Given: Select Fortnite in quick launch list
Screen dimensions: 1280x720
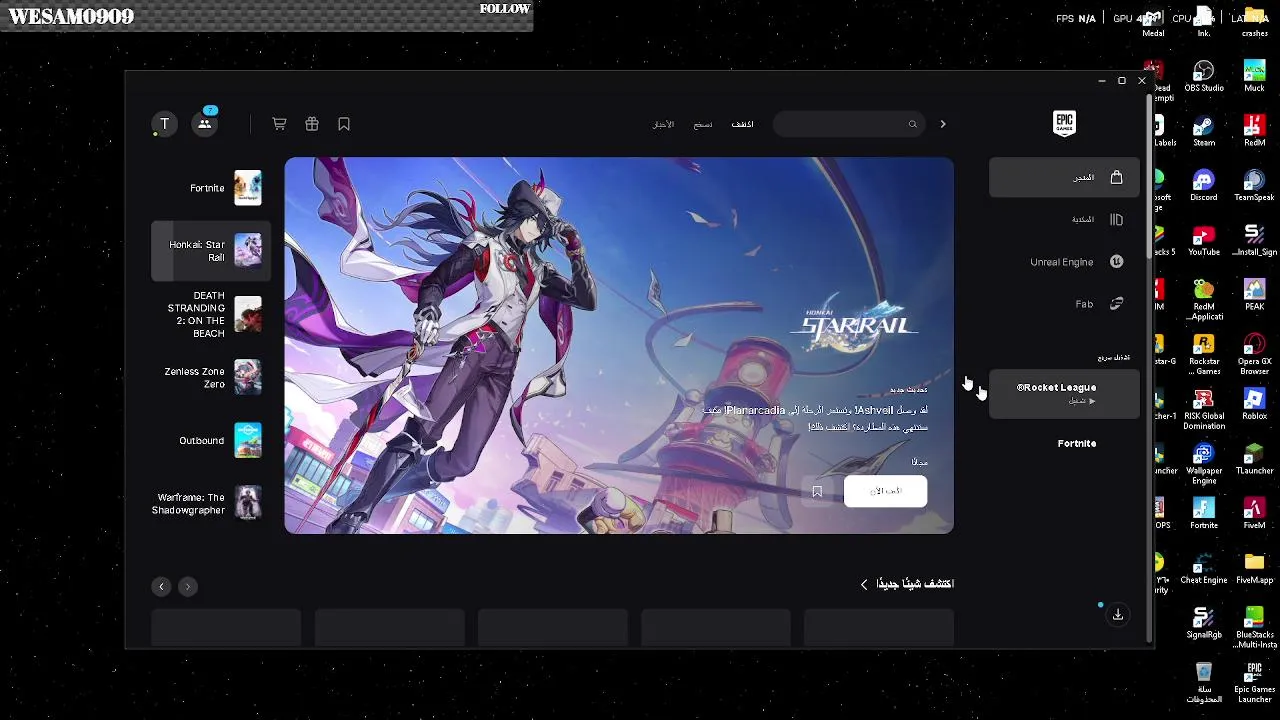Looking at the screenshot, I should click(x=1077, y=443).
